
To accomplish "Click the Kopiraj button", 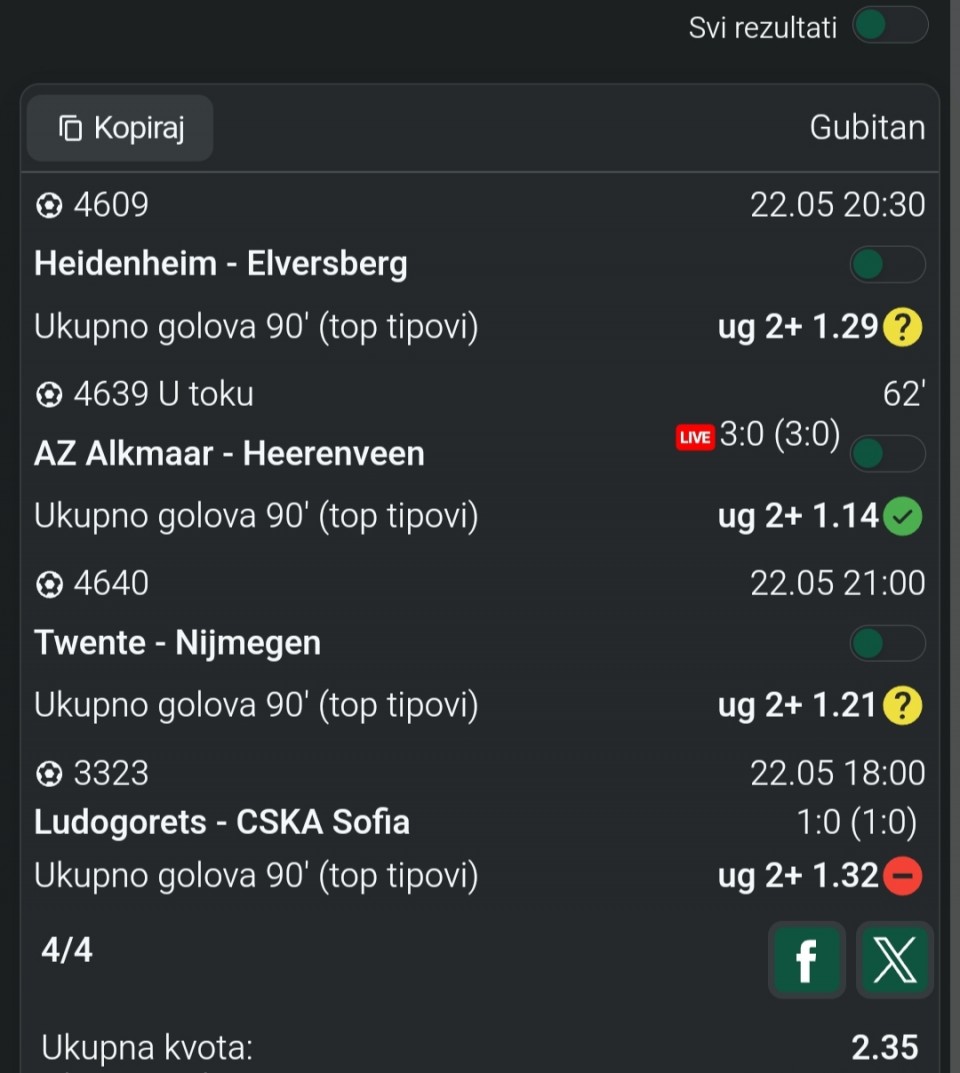I will 120,128.
